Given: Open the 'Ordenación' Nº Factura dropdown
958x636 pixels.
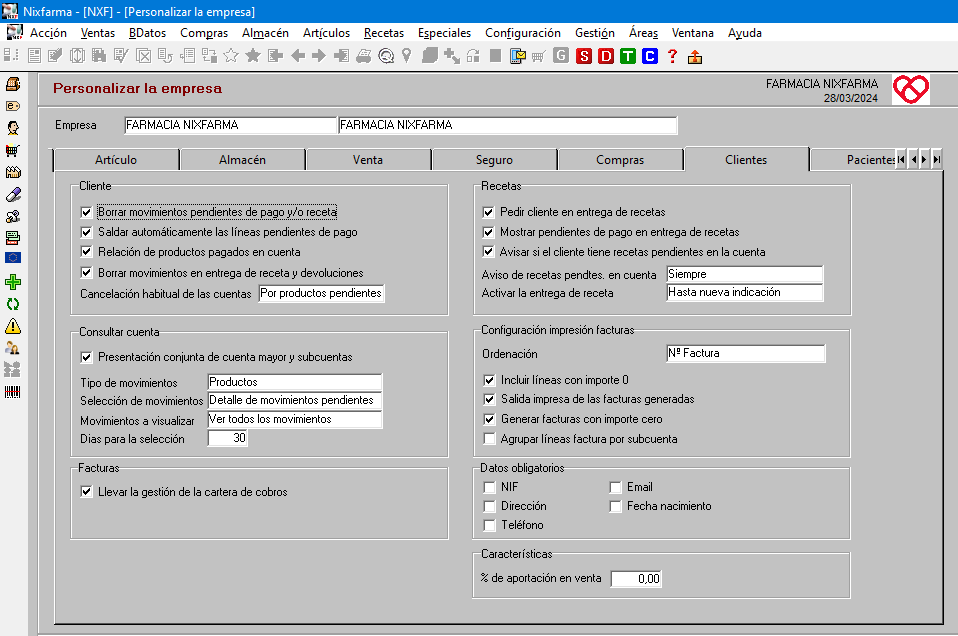Looking at the screenshot, I should tap(746, 353).
